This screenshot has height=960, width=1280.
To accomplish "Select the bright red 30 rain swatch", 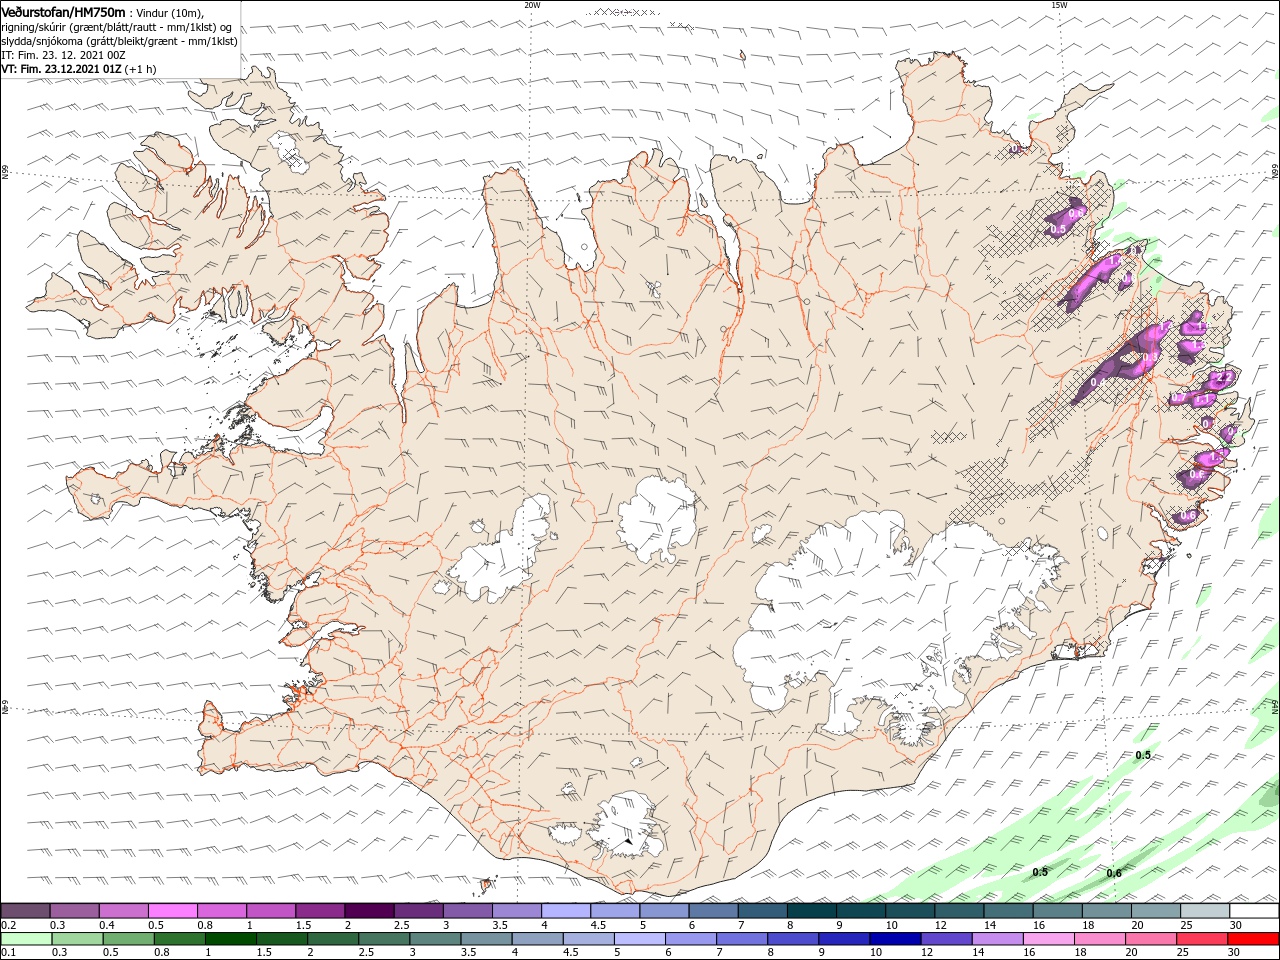I will pyautogui.click(x=1253, y=939).
